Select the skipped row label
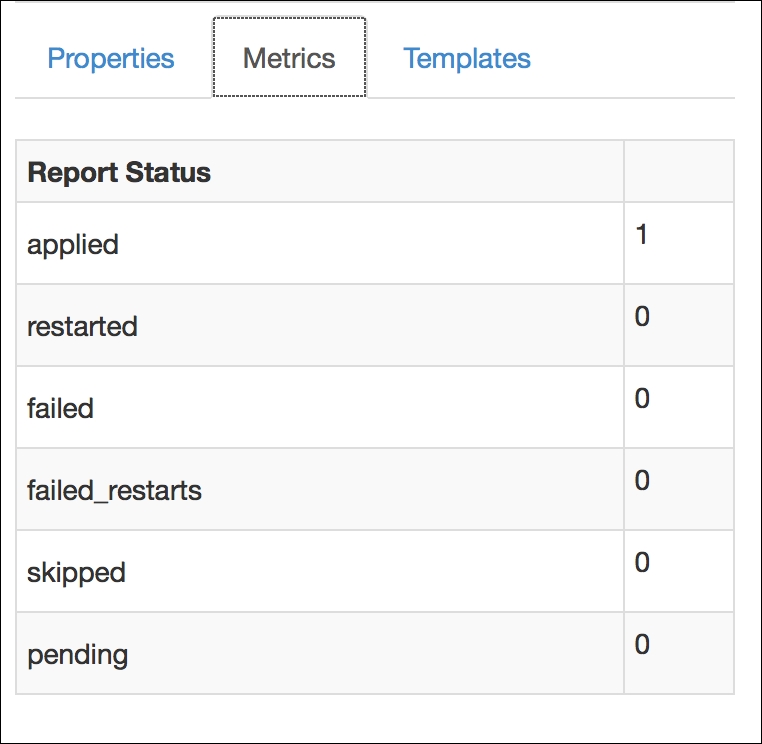Screen dimensions: 762x744 [x=76, y=572]
